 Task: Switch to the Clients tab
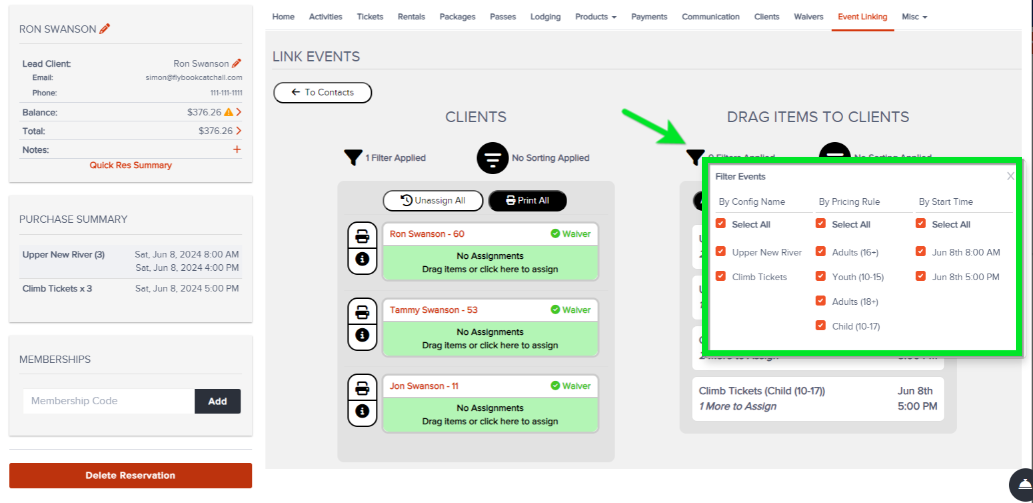pos(767,16)
